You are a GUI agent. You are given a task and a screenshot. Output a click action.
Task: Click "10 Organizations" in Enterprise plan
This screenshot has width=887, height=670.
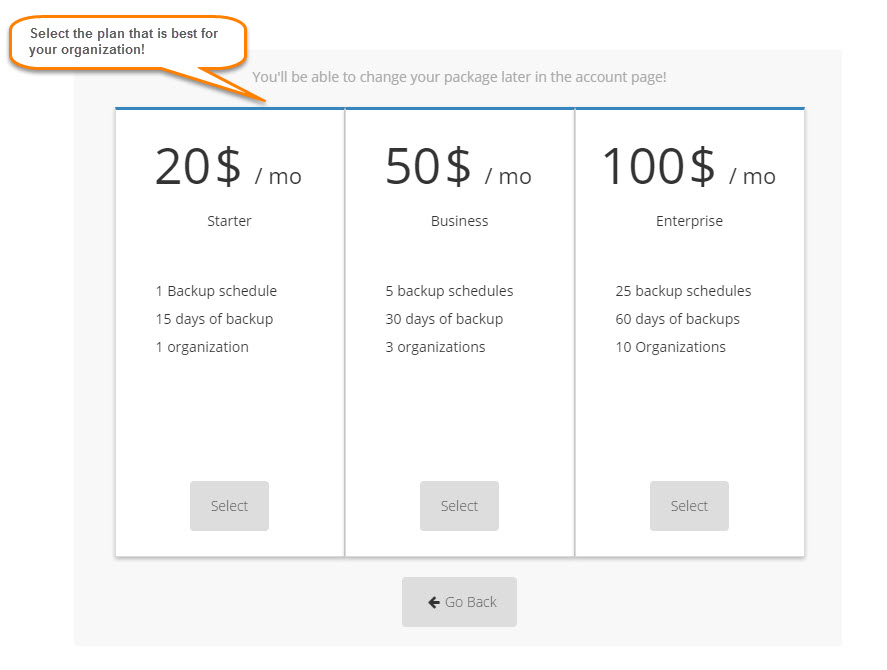point(670,347)
